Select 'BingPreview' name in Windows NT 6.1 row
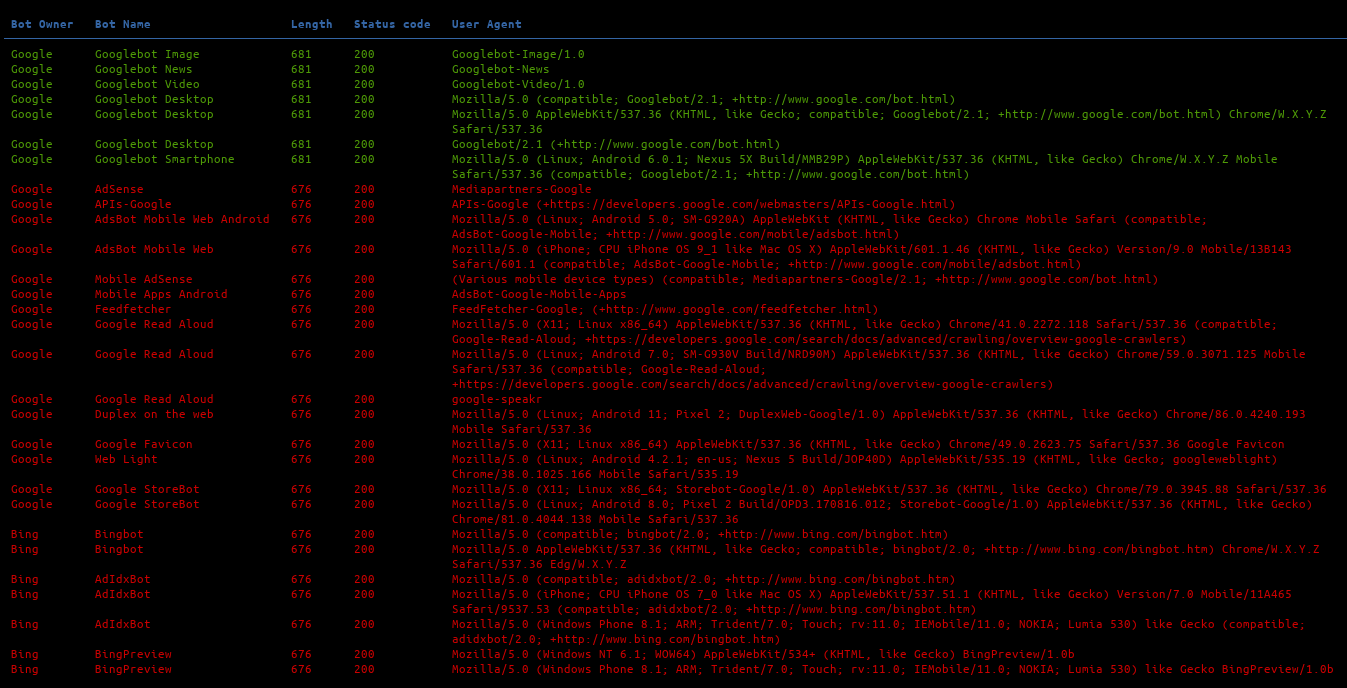The height and width of the screenshot is (688, 1347). pos(133,654)
